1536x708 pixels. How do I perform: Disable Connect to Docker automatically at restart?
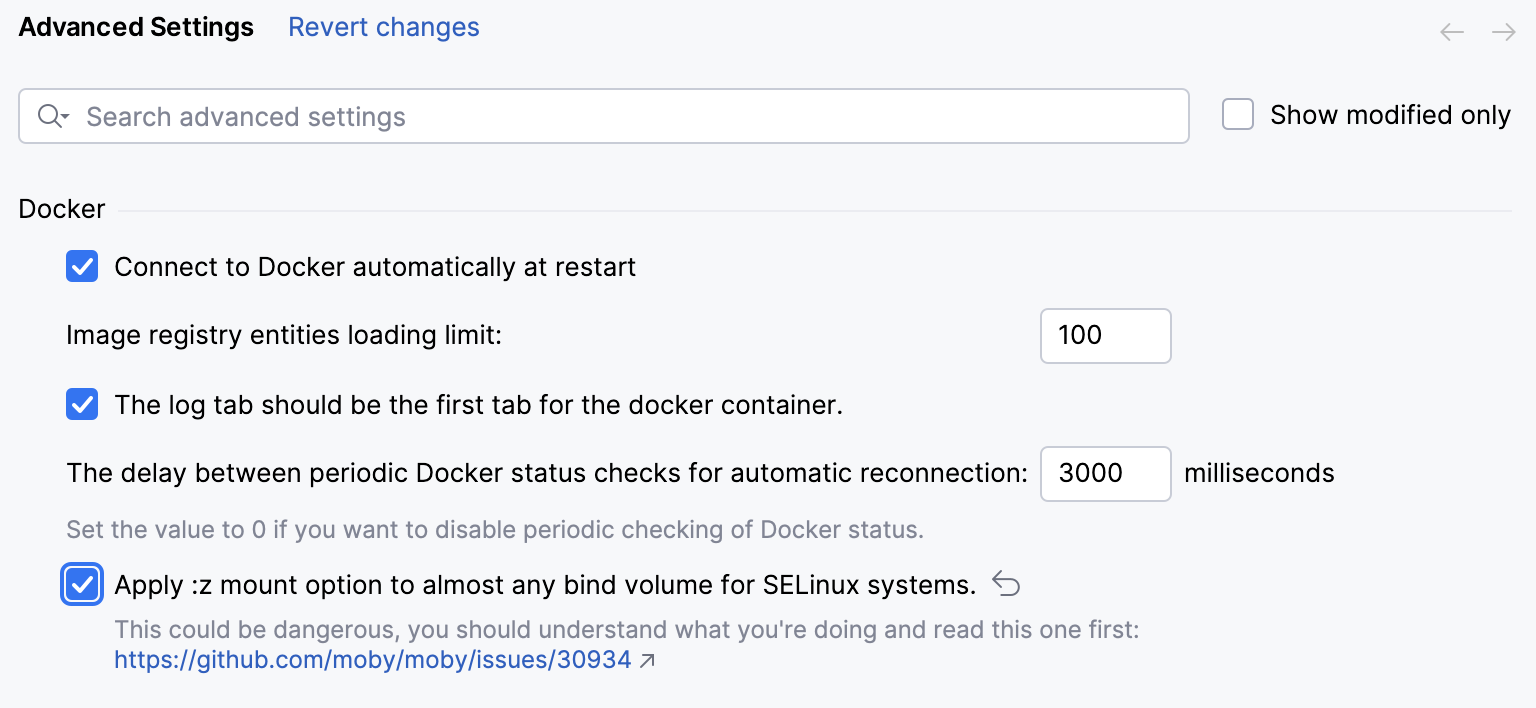(81, 266)
